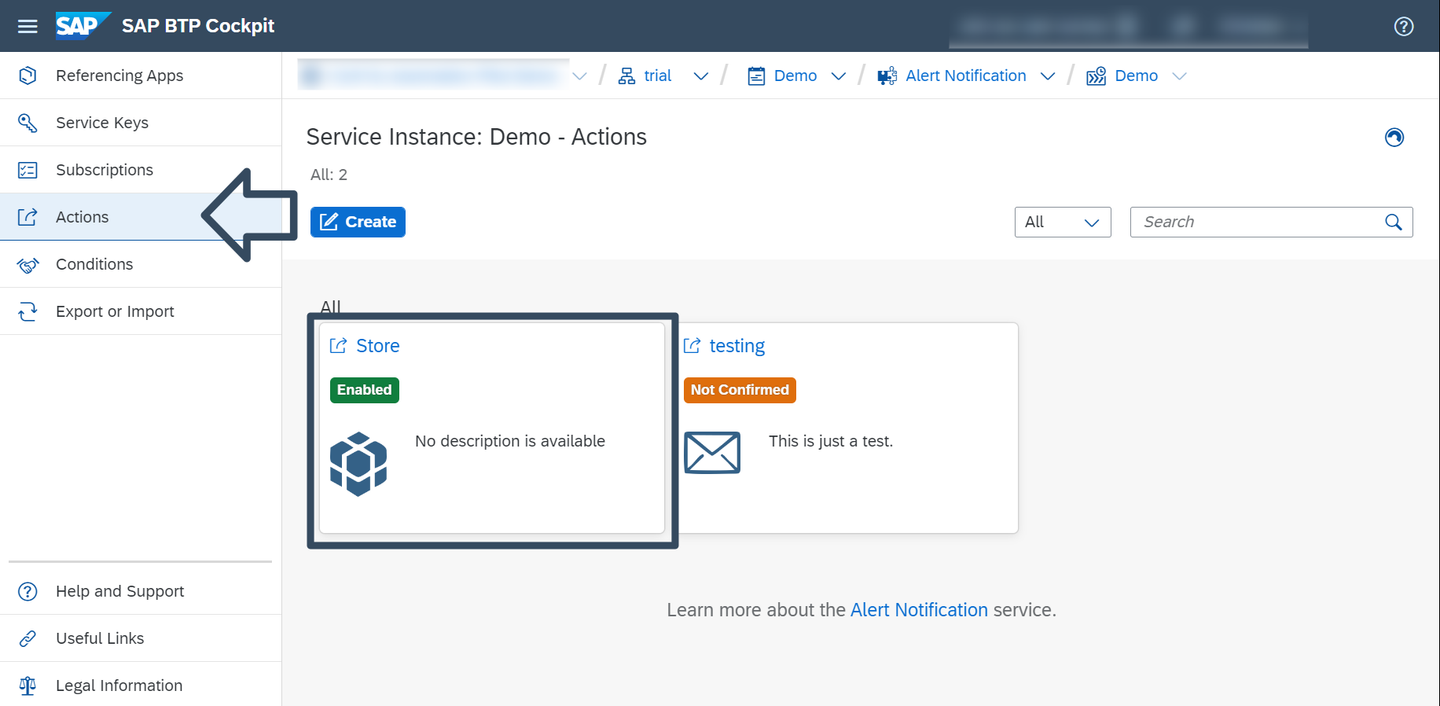Expand the blurred global account breadcrumb dropdown

tap(579, 76)
